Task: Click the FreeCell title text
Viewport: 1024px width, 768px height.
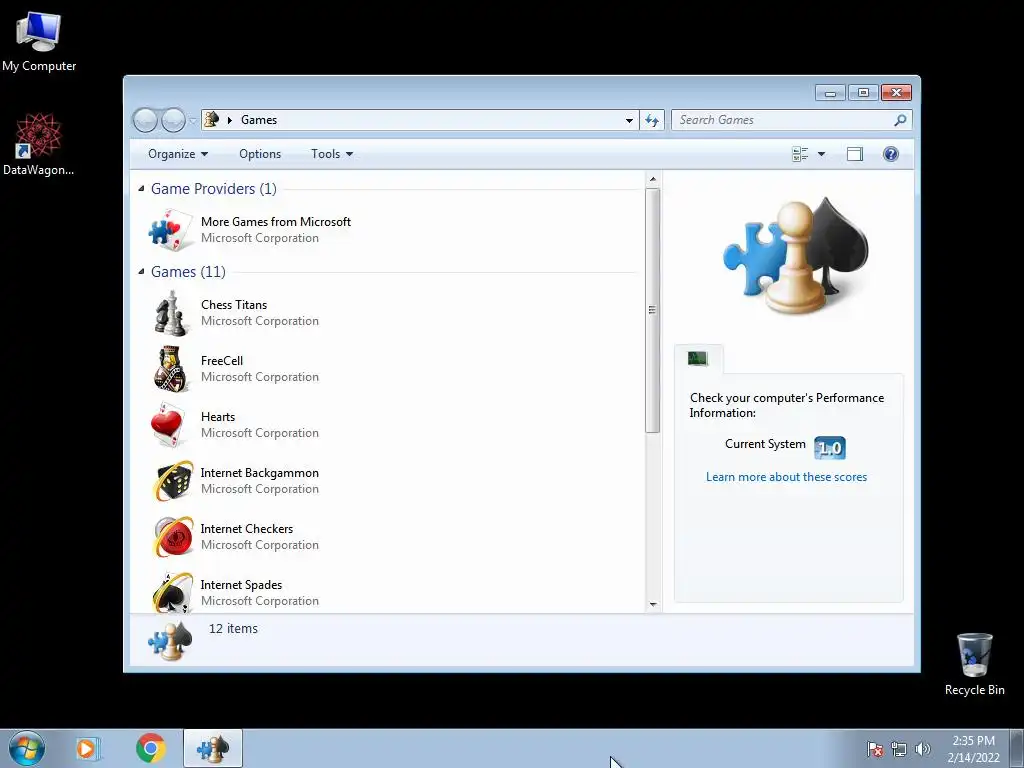Action: tap(222, 361)
